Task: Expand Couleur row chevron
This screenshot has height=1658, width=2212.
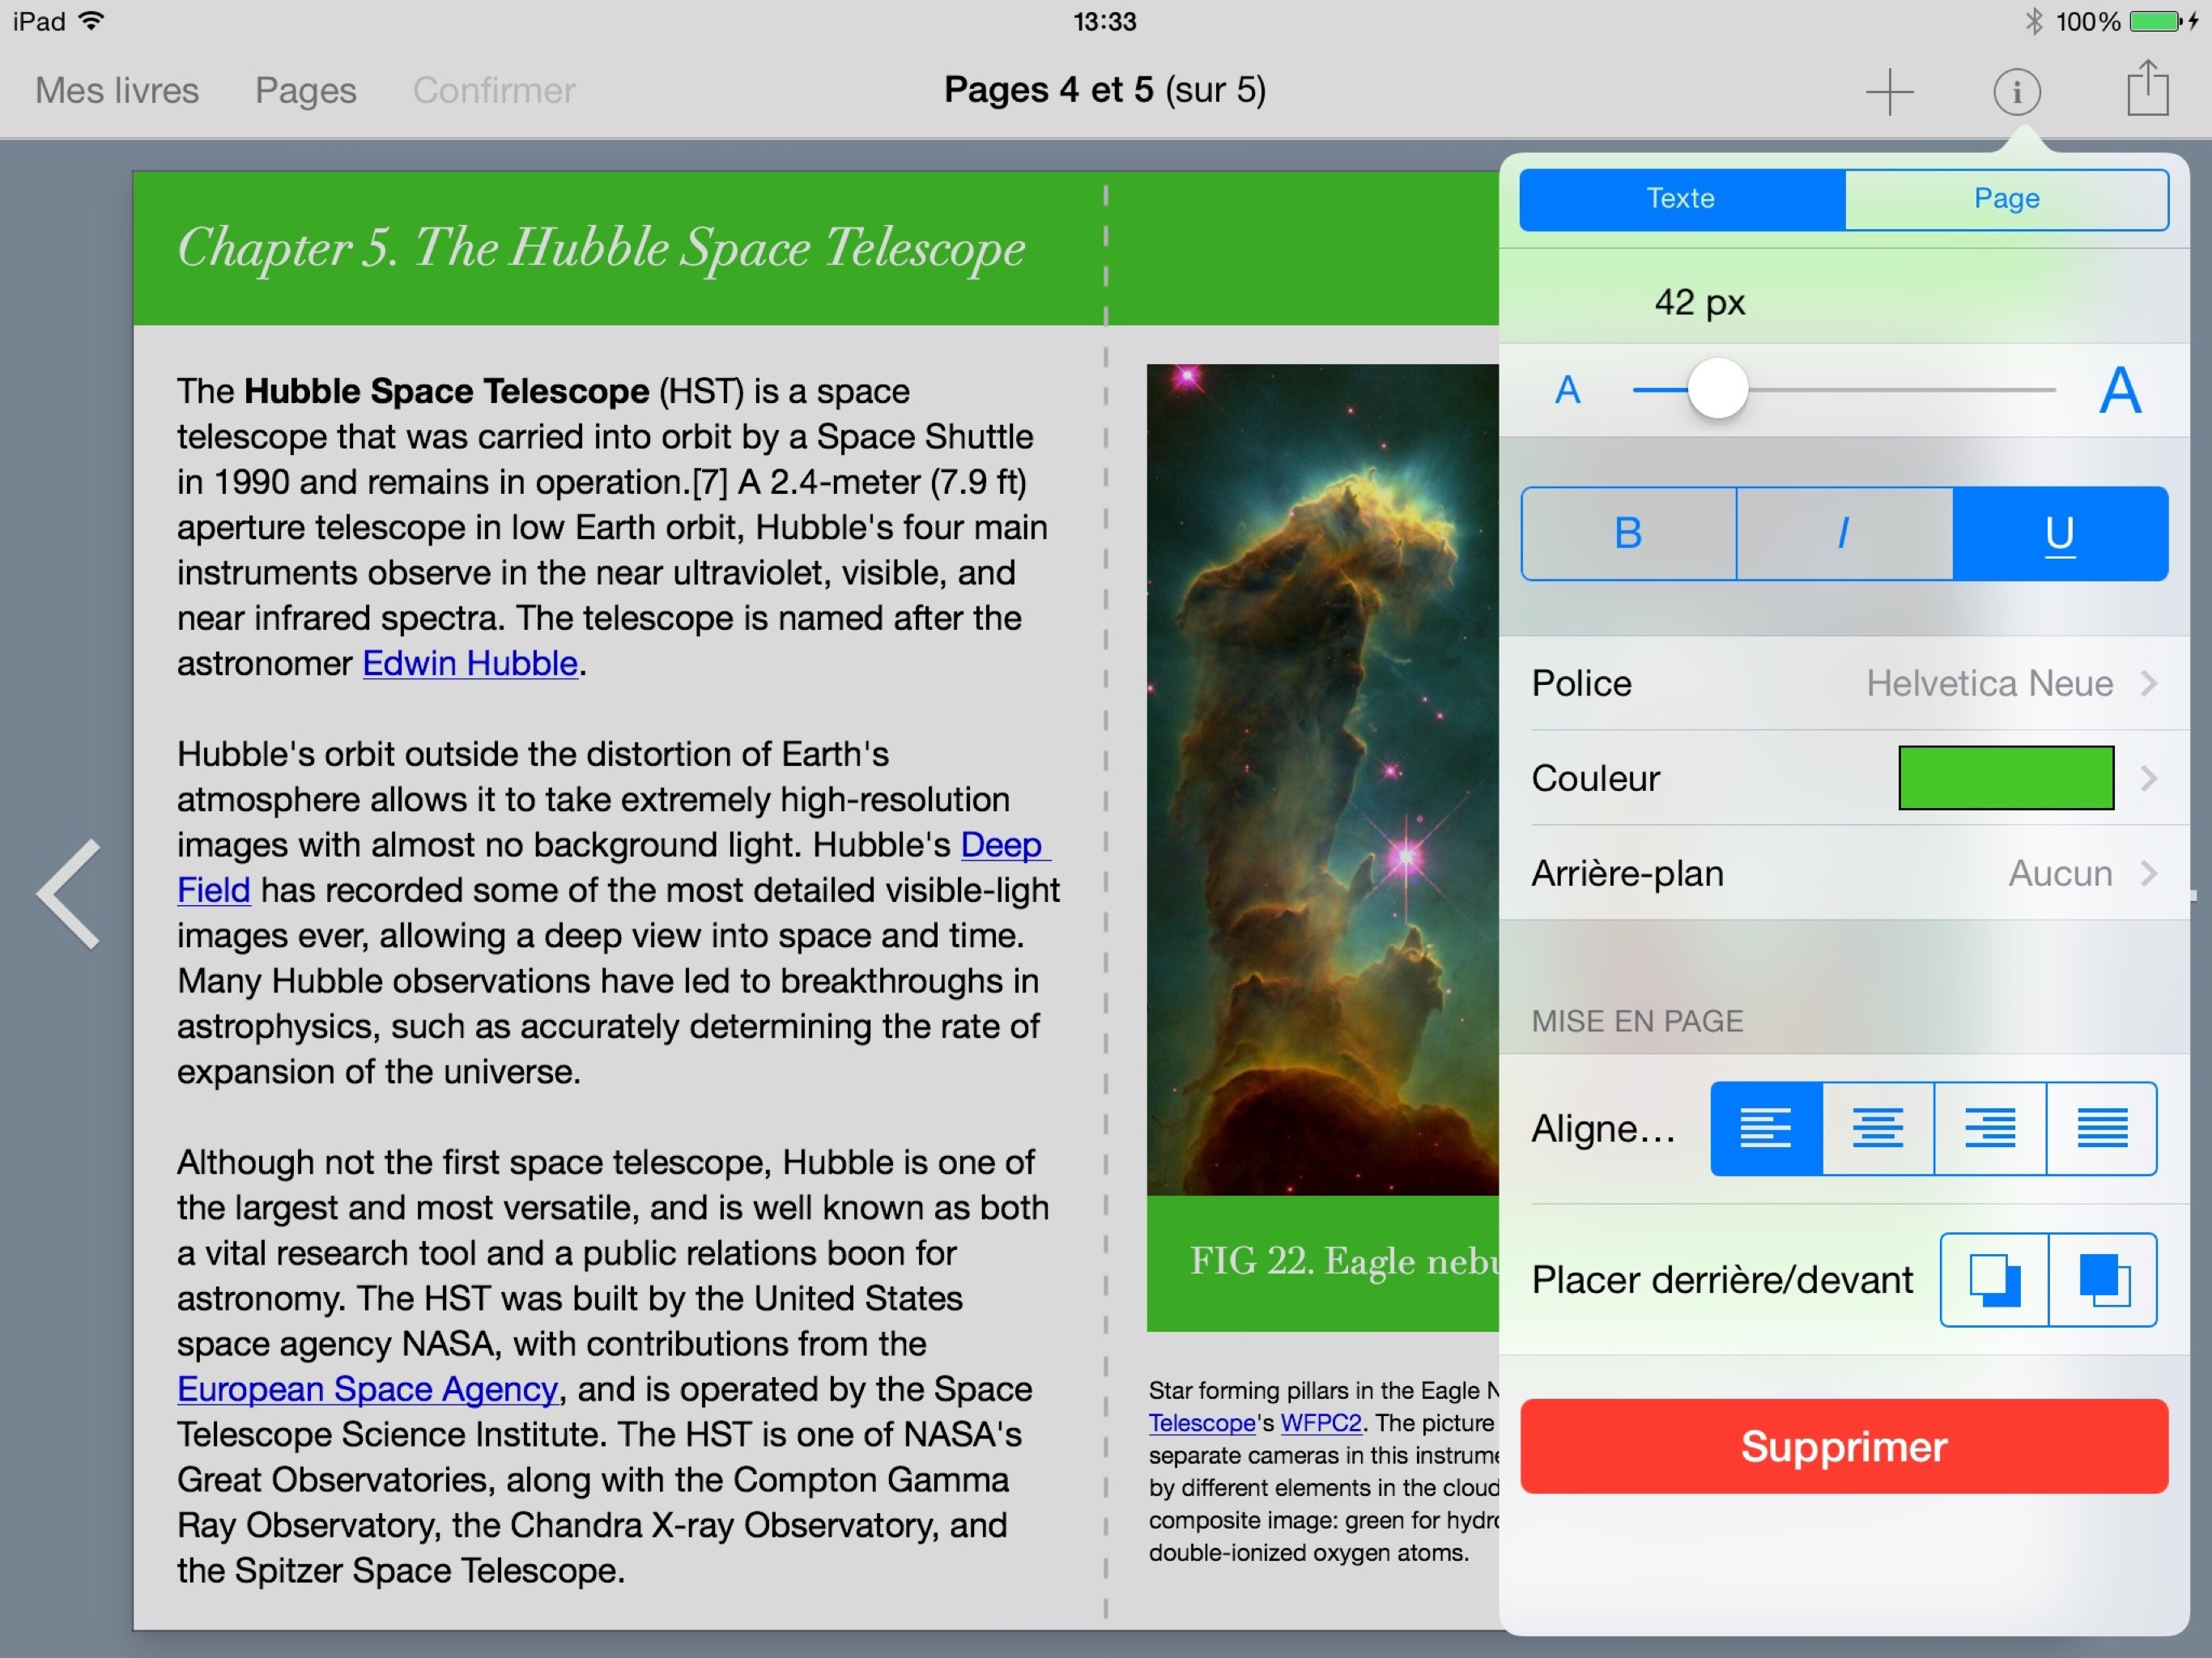Action: [2148, 778]
